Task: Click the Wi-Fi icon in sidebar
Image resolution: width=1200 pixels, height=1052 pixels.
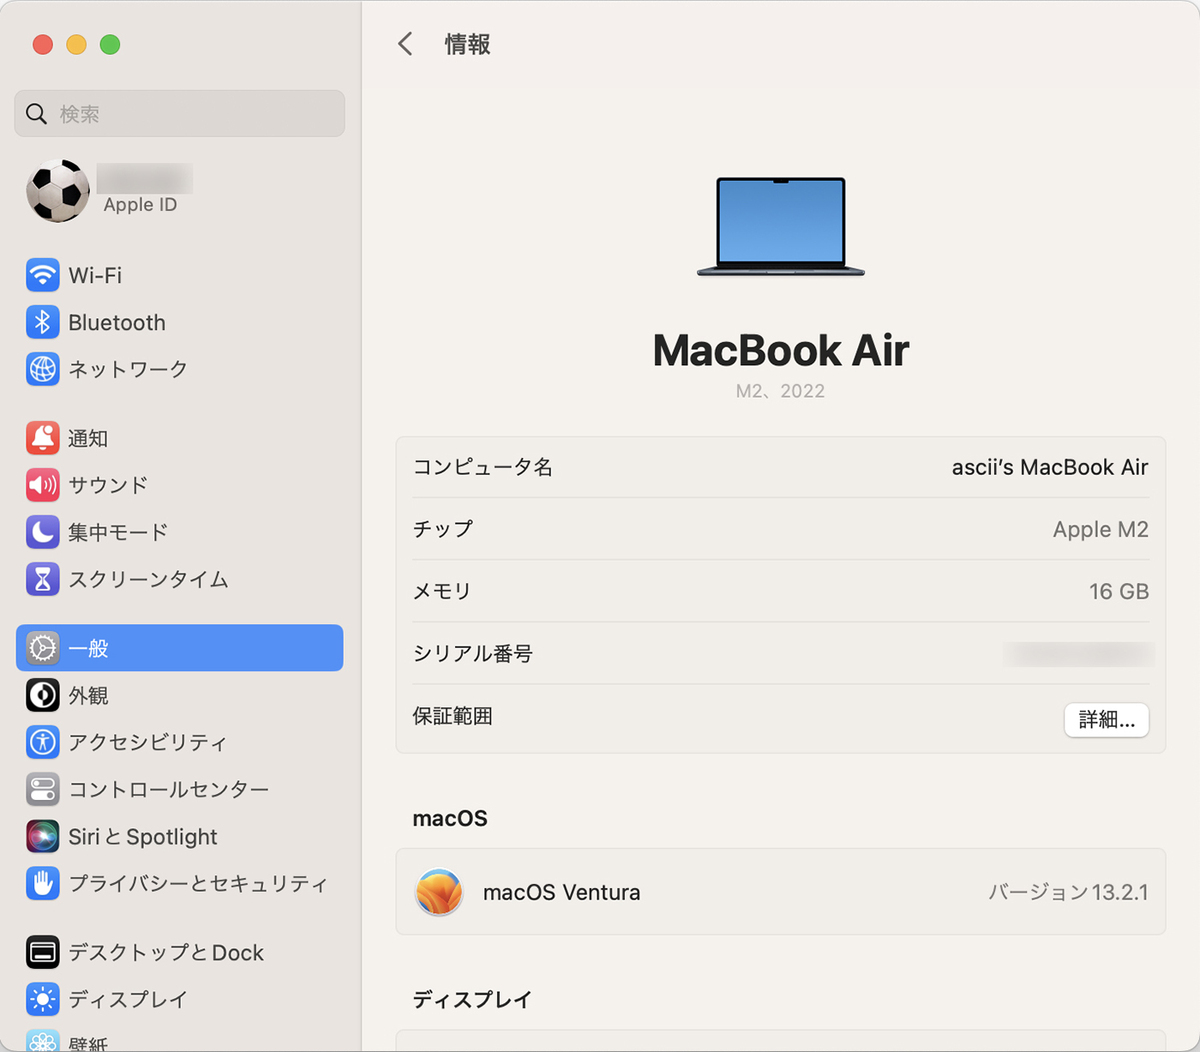Action: [x=43, y=275]
